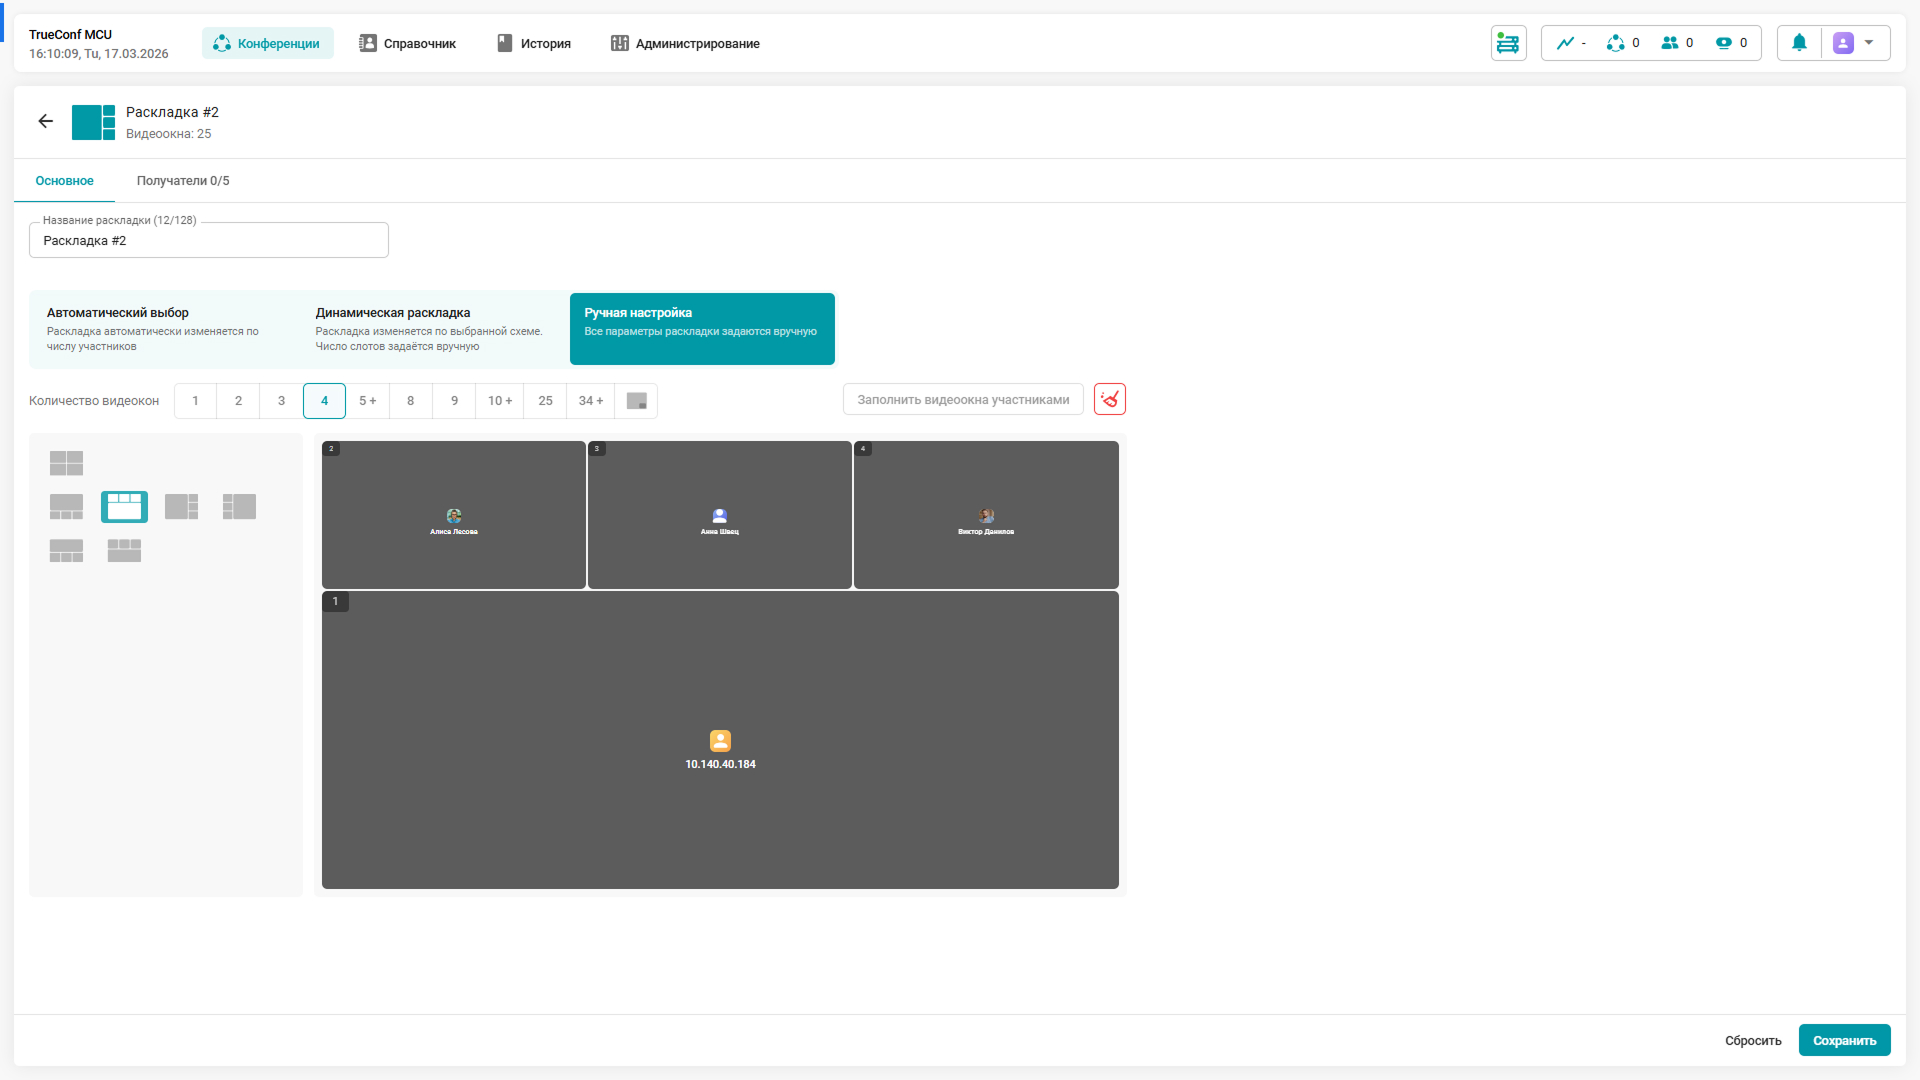Image resolution: width=1920 pixels, height=1080 pixels.
Task: Select large video window 1 with 10.140.40.184
Action: coord(720,740)
